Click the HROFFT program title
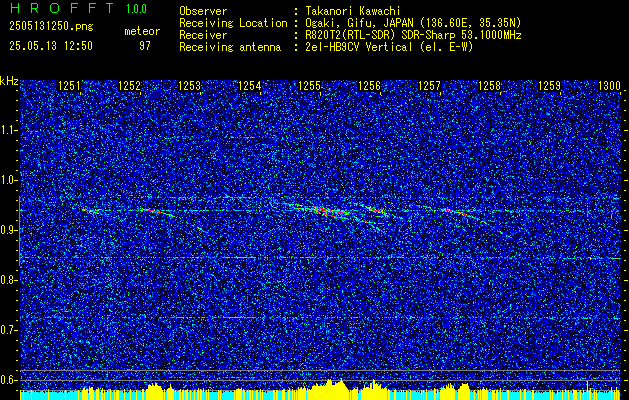 61,8
